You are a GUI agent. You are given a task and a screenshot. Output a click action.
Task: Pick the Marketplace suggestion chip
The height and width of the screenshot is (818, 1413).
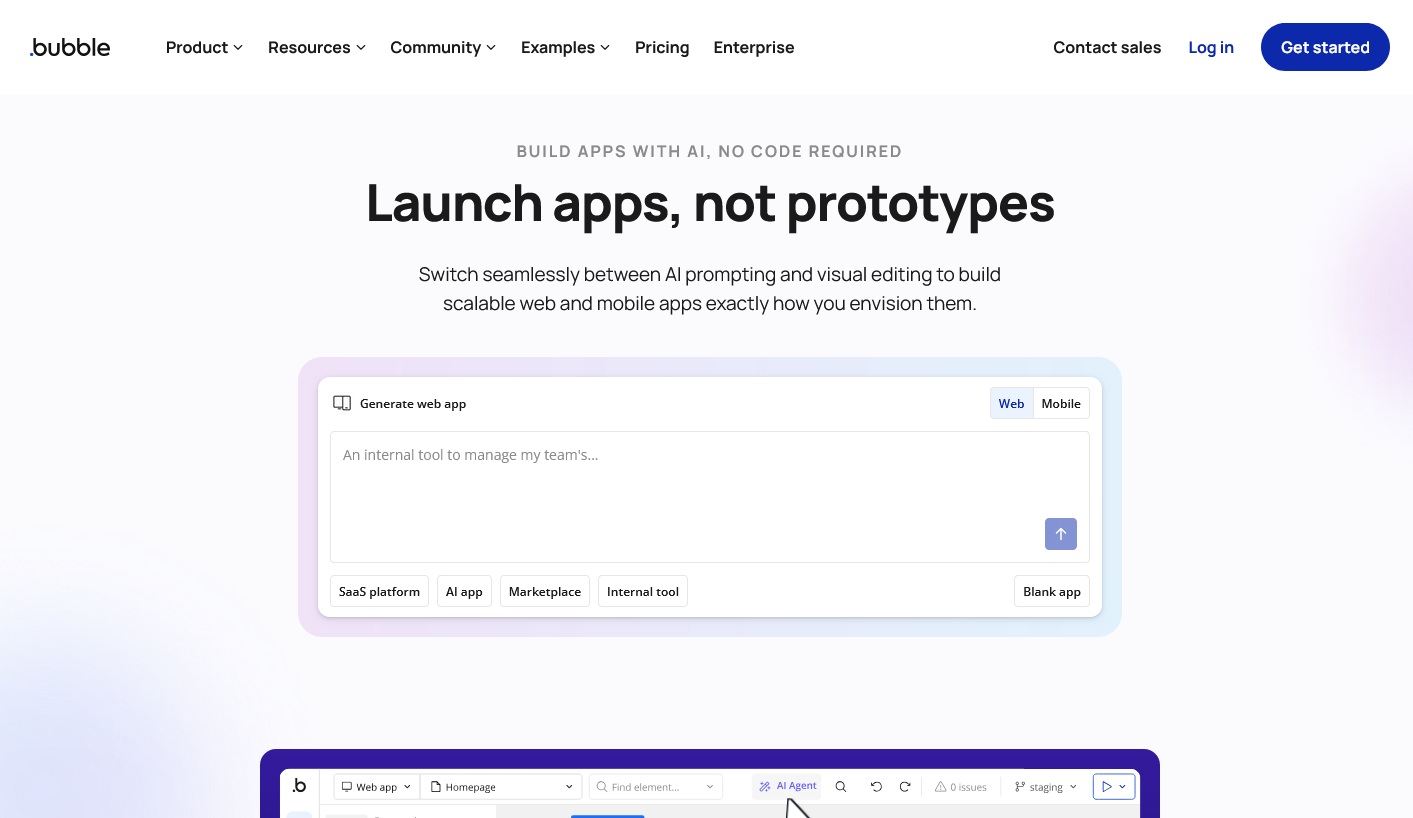point(545,591)
